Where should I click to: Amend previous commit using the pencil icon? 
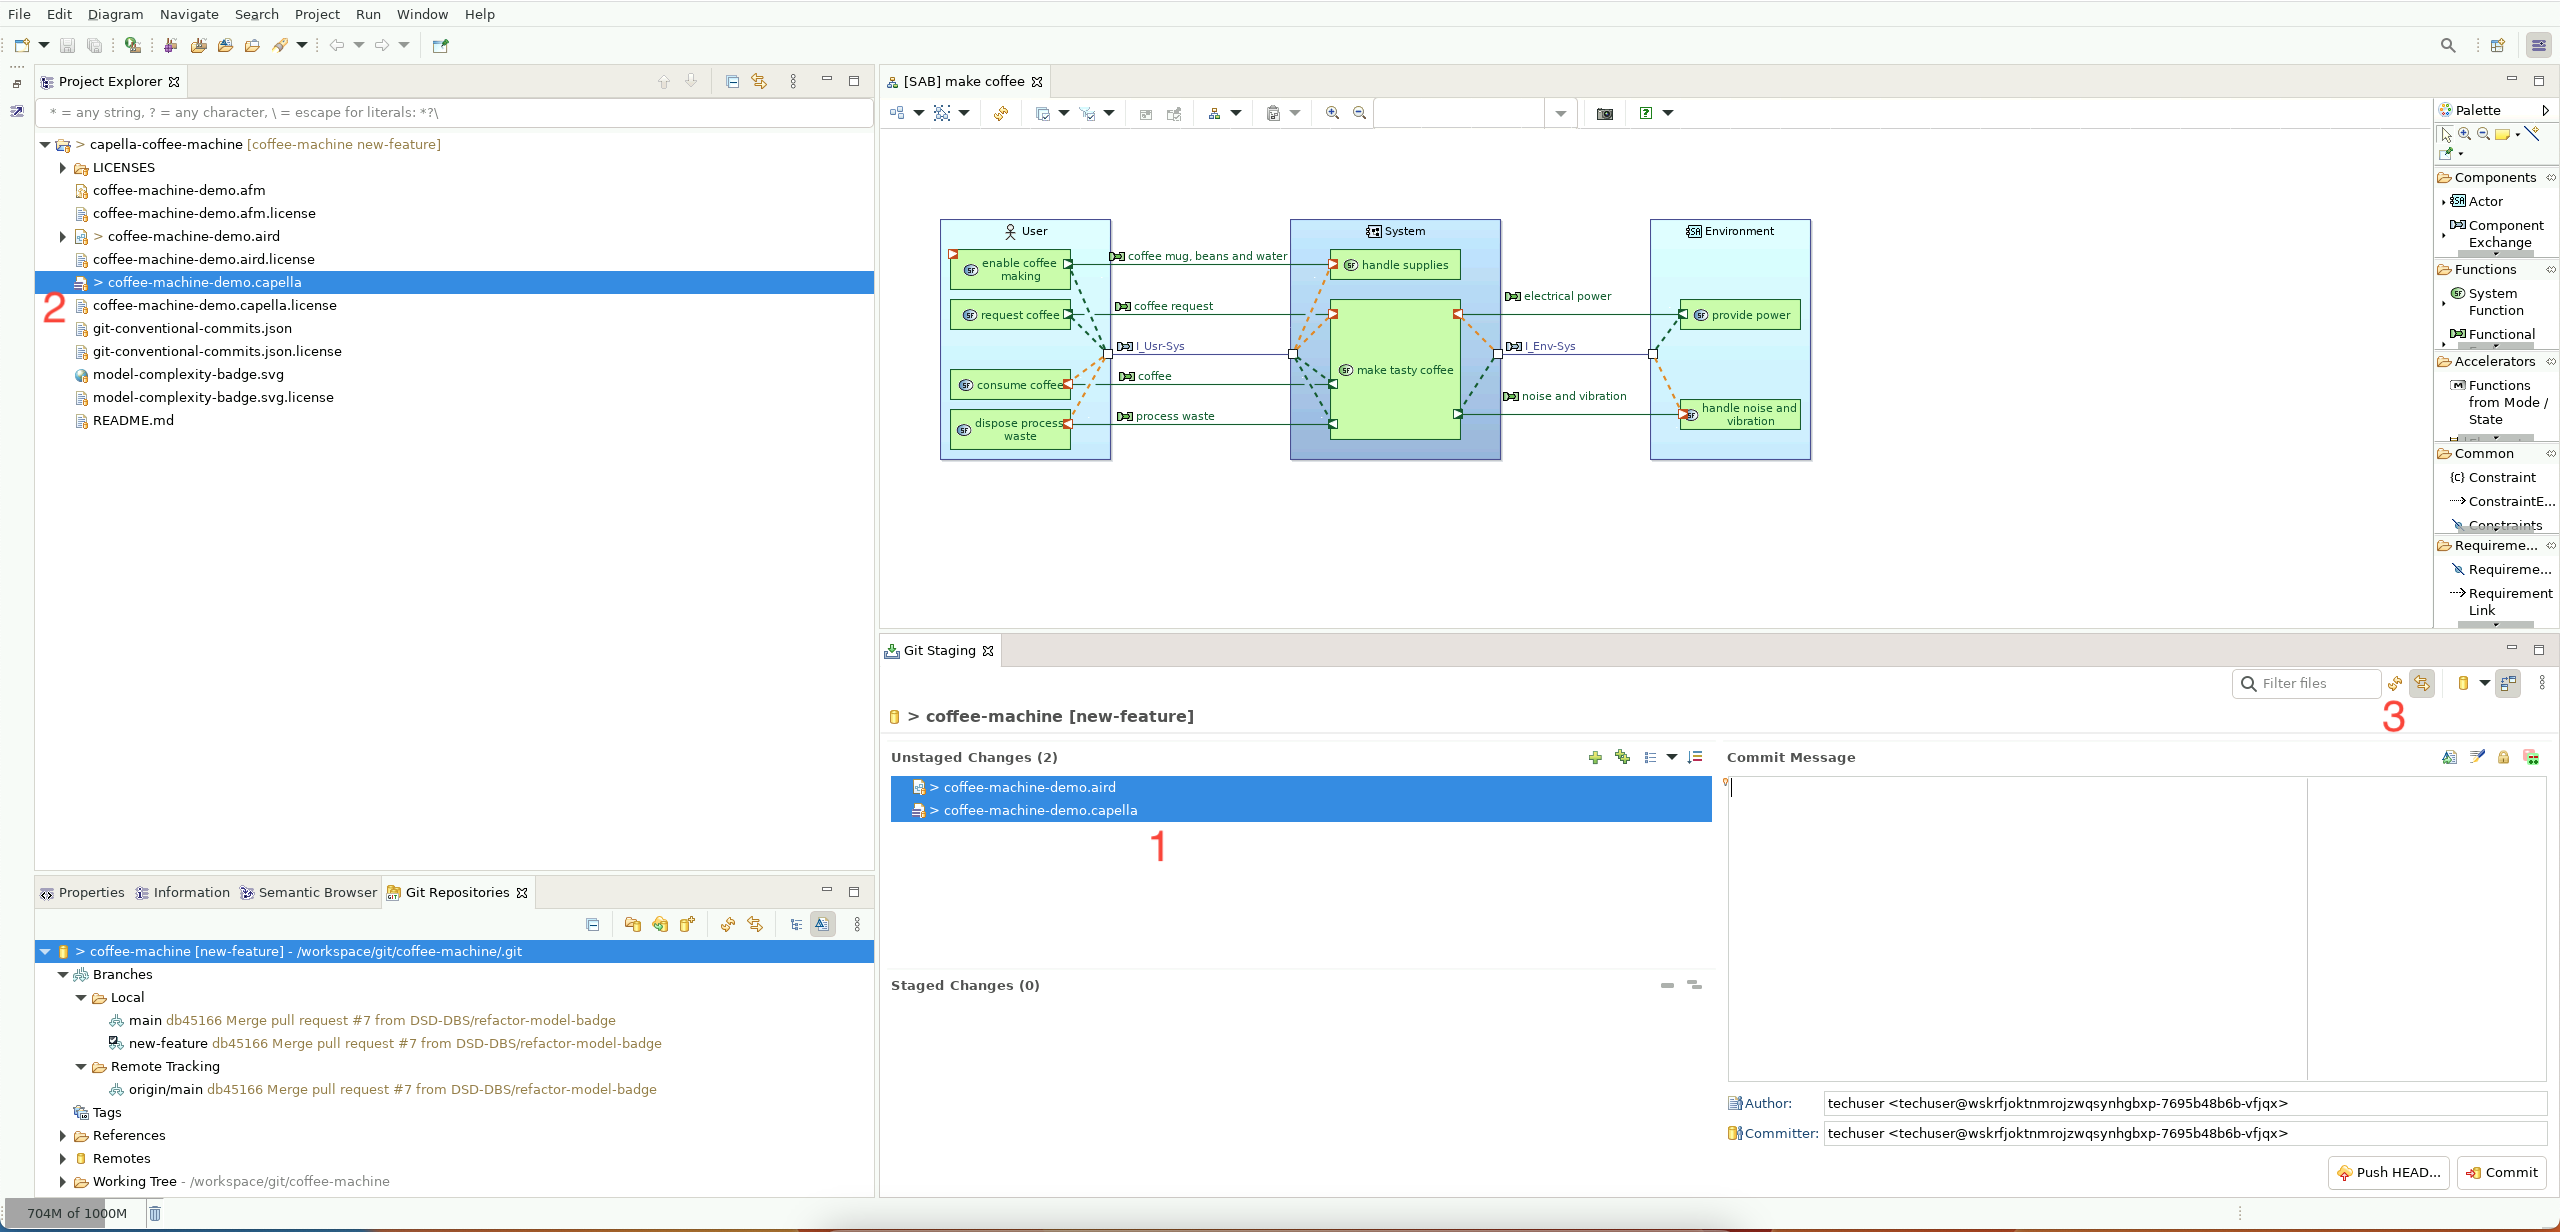(x=2477, y=757)
